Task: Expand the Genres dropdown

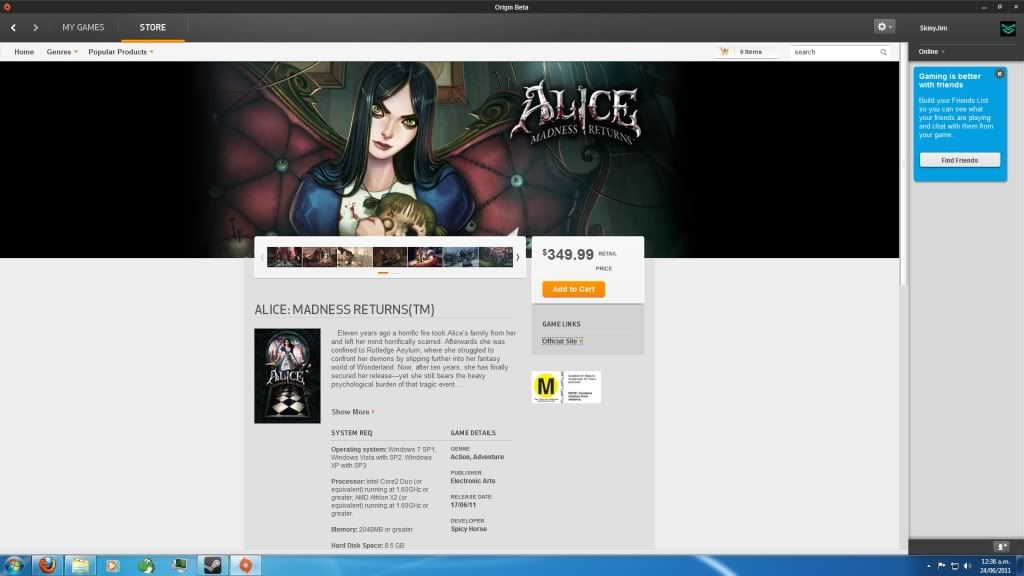Action: pos(62,52)
